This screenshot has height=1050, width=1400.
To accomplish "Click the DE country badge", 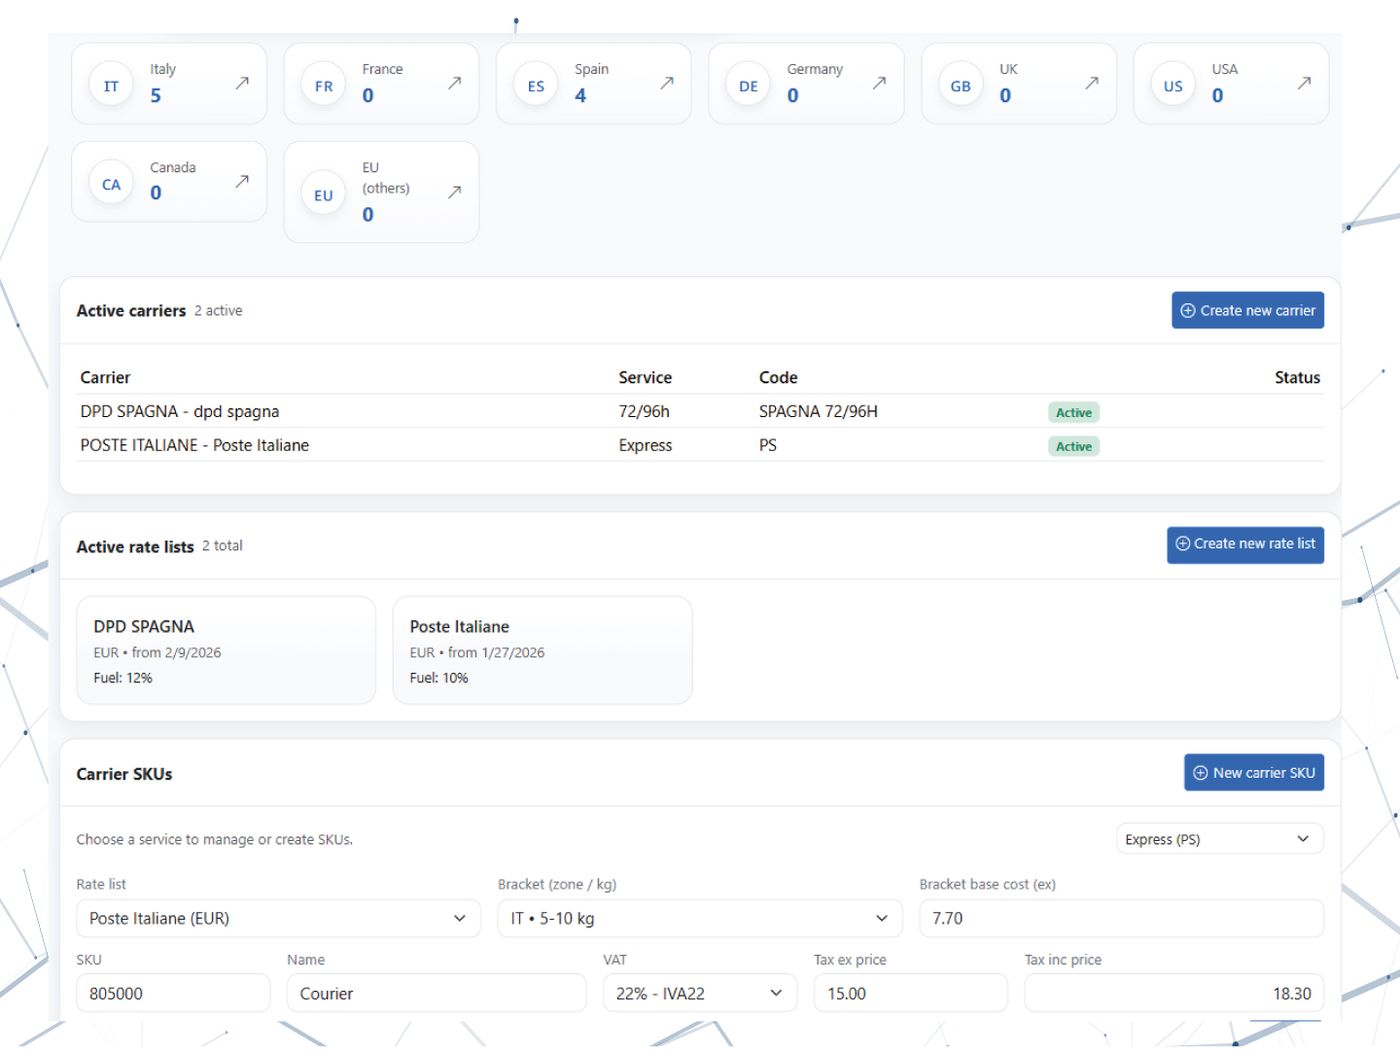I will (x=748, y=86).
